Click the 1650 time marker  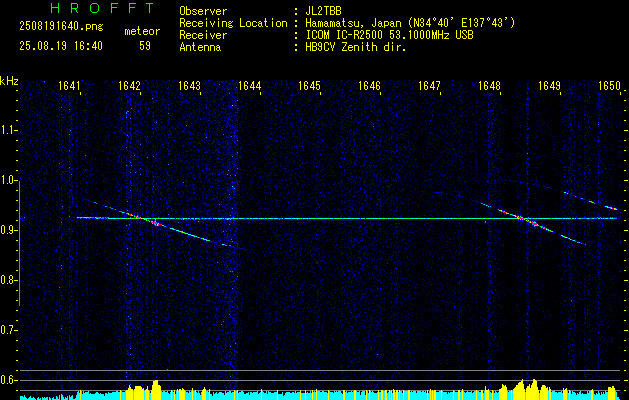pos(610,86)
